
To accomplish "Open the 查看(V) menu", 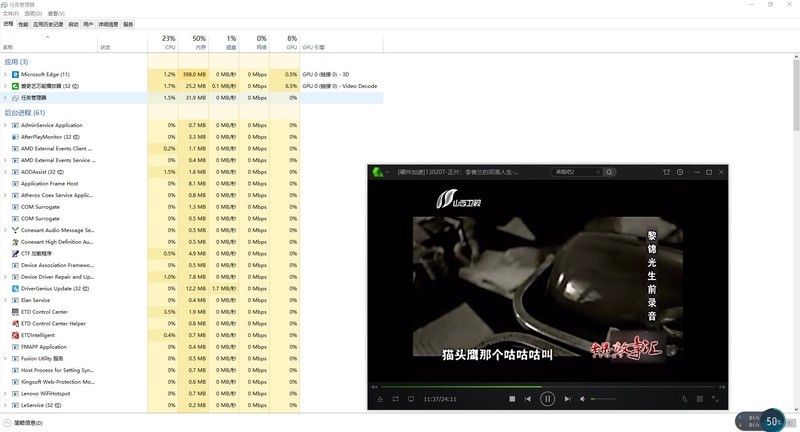I will (x=56, y=14).
